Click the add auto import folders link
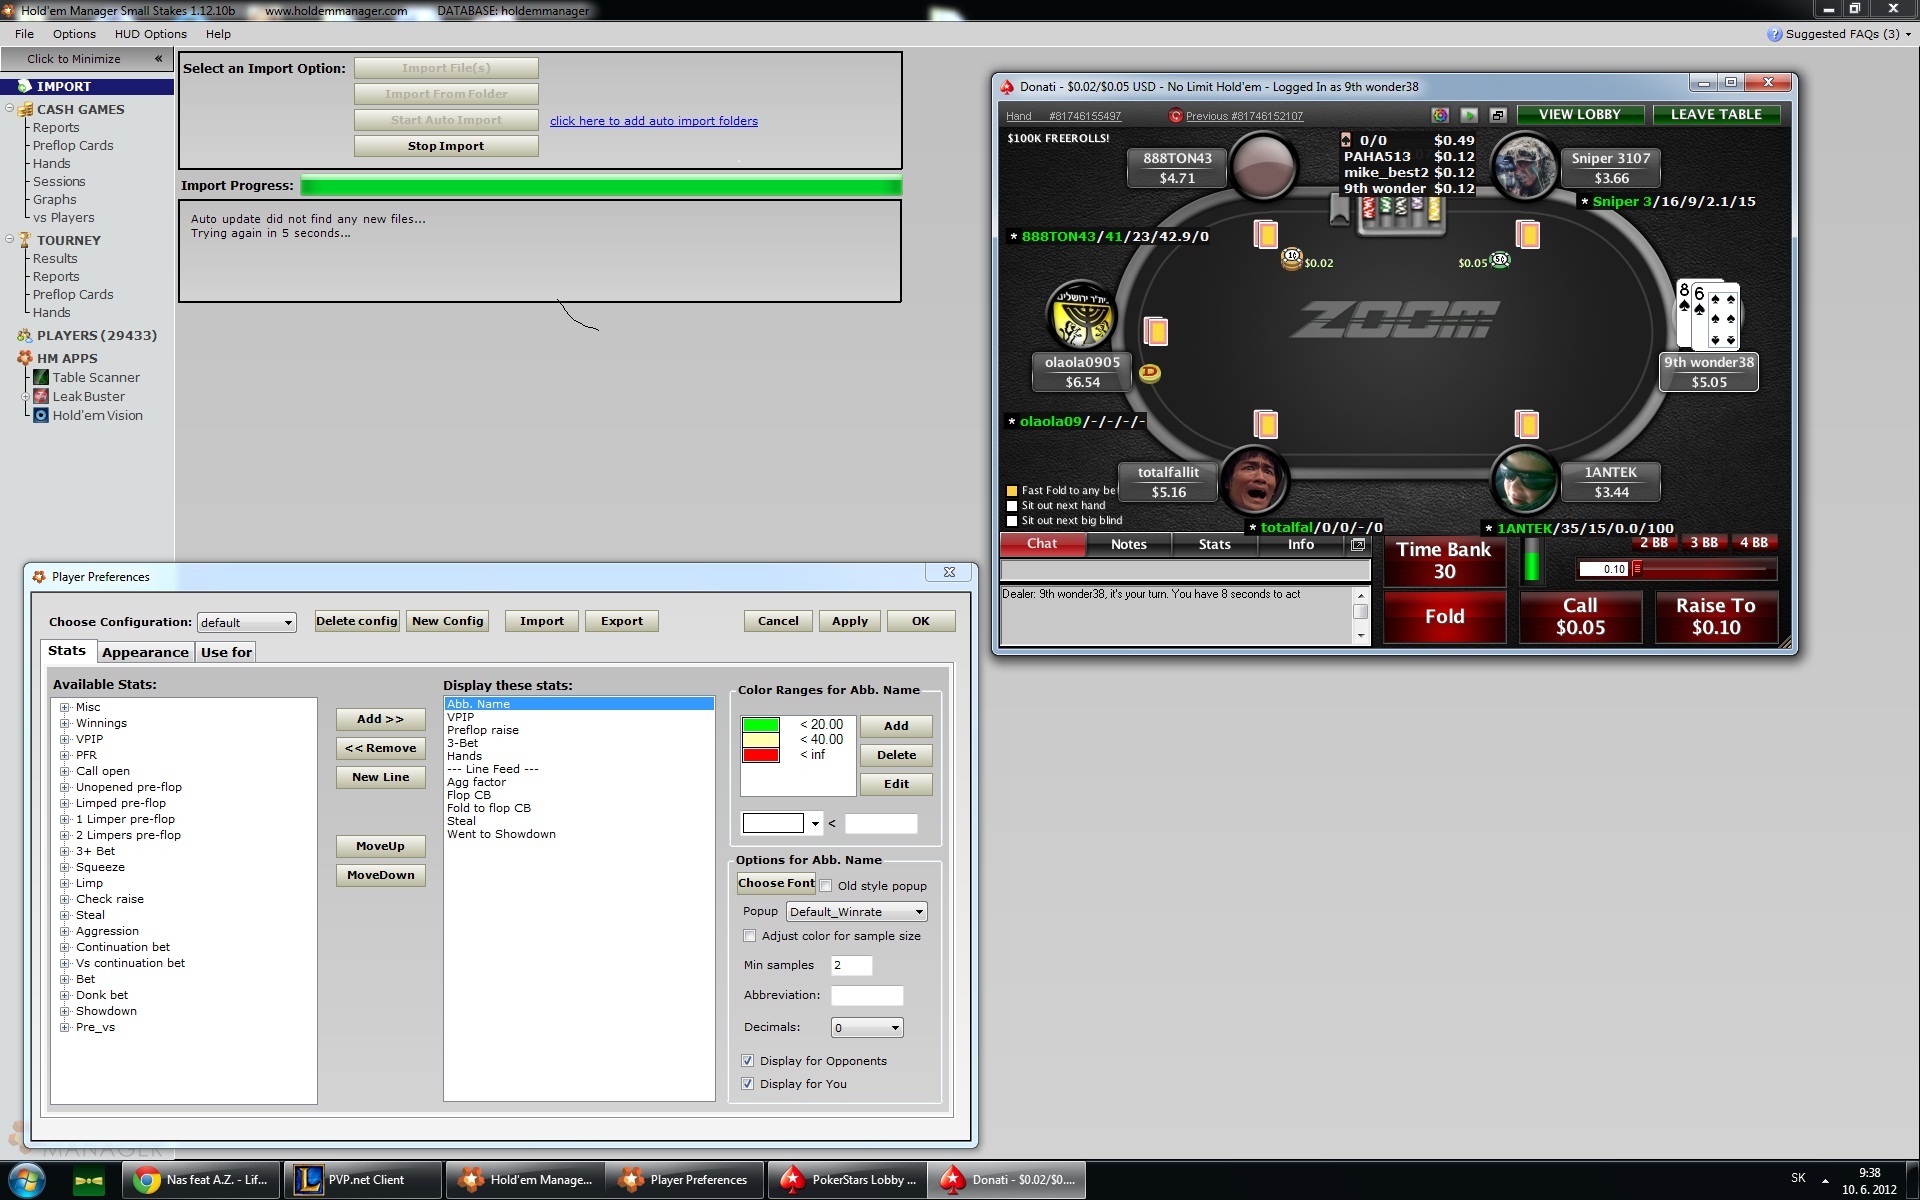 click(x=653, y=121)
